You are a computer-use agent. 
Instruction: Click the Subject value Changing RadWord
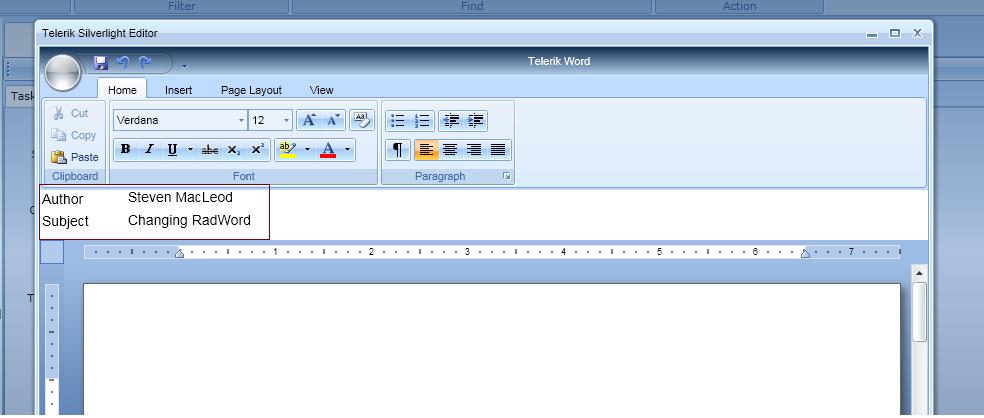pyautogui.click(x=190, y=220)
